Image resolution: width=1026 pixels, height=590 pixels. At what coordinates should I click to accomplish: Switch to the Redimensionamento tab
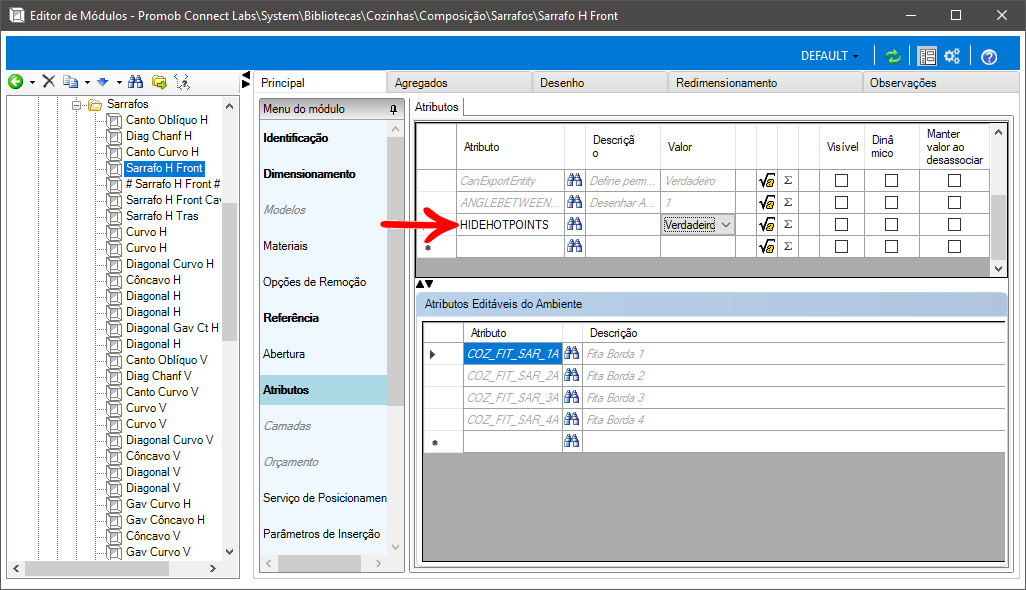765,83
